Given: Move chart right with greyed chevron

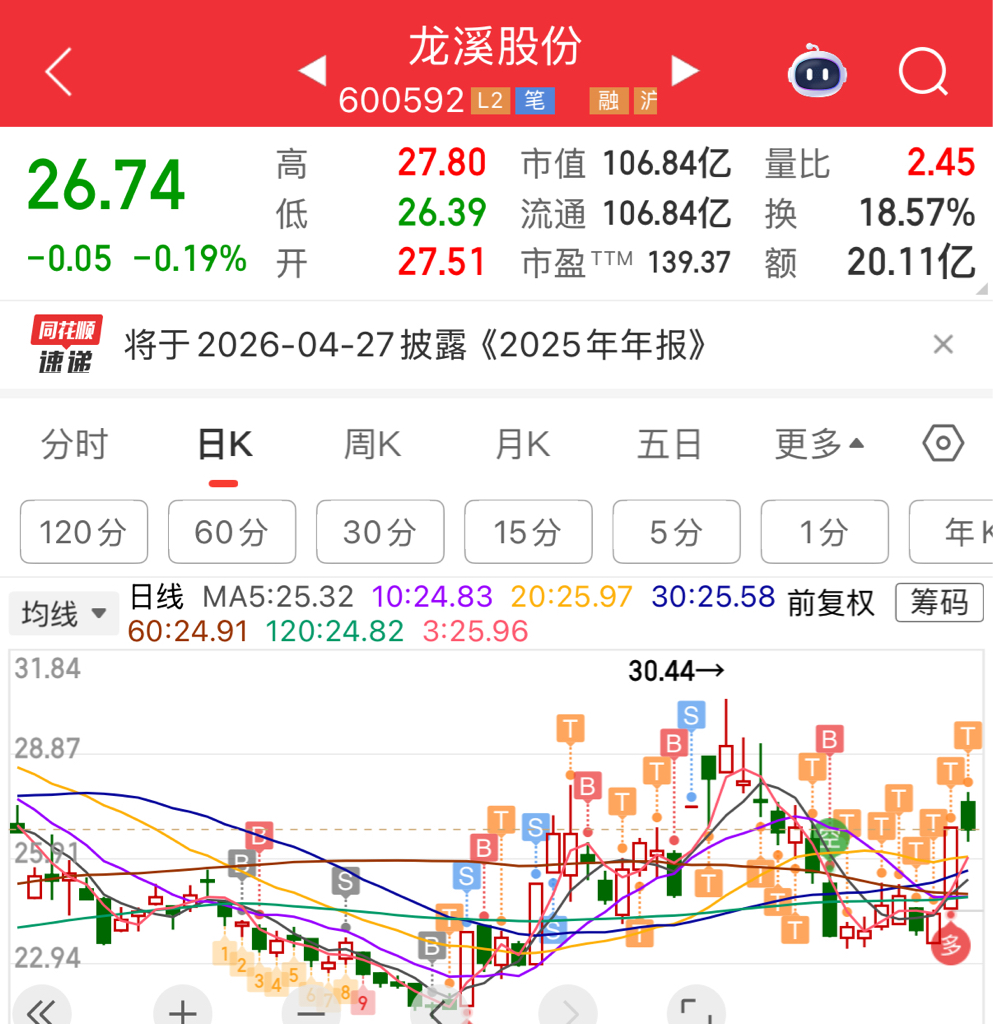Looking at the screenshot, I should click(569, 1009).
